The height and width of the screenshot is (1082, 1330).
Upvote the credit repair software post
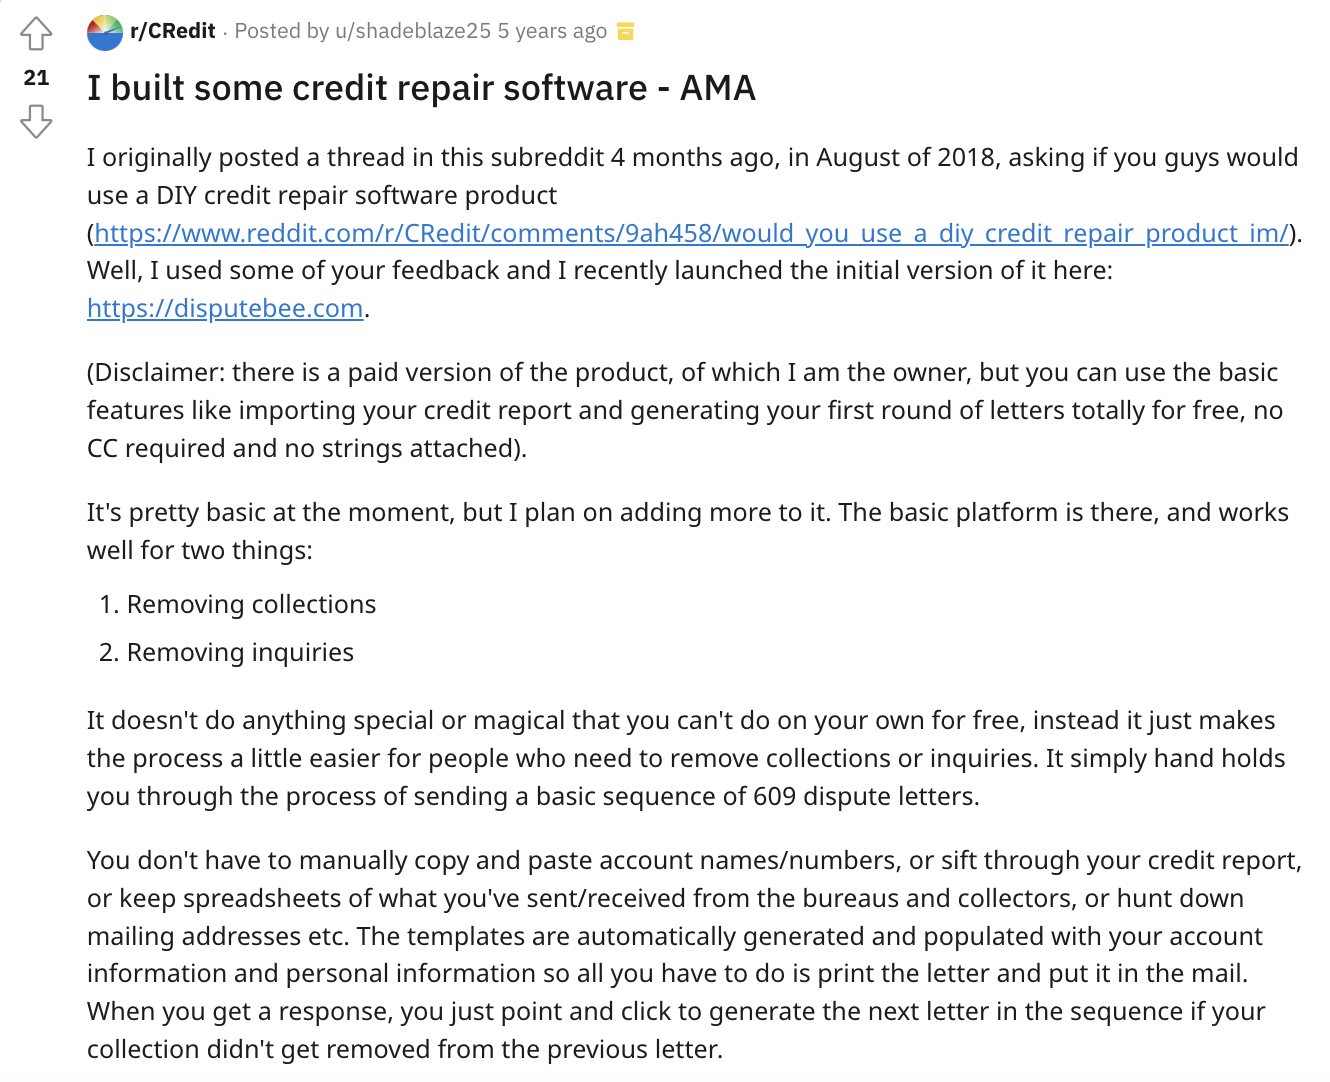point(36,34)
